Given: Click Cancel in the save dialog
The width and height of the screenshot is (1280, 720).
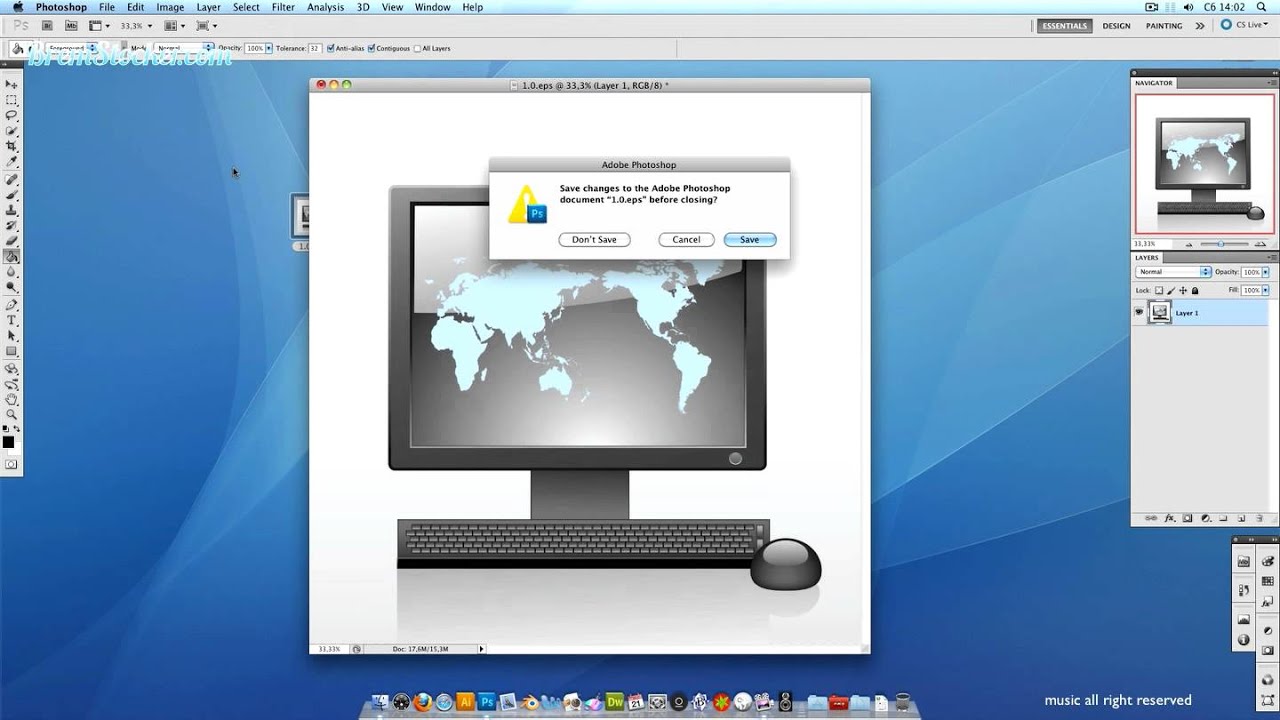Looking at the screenshot, I should (x=686, y=240).
